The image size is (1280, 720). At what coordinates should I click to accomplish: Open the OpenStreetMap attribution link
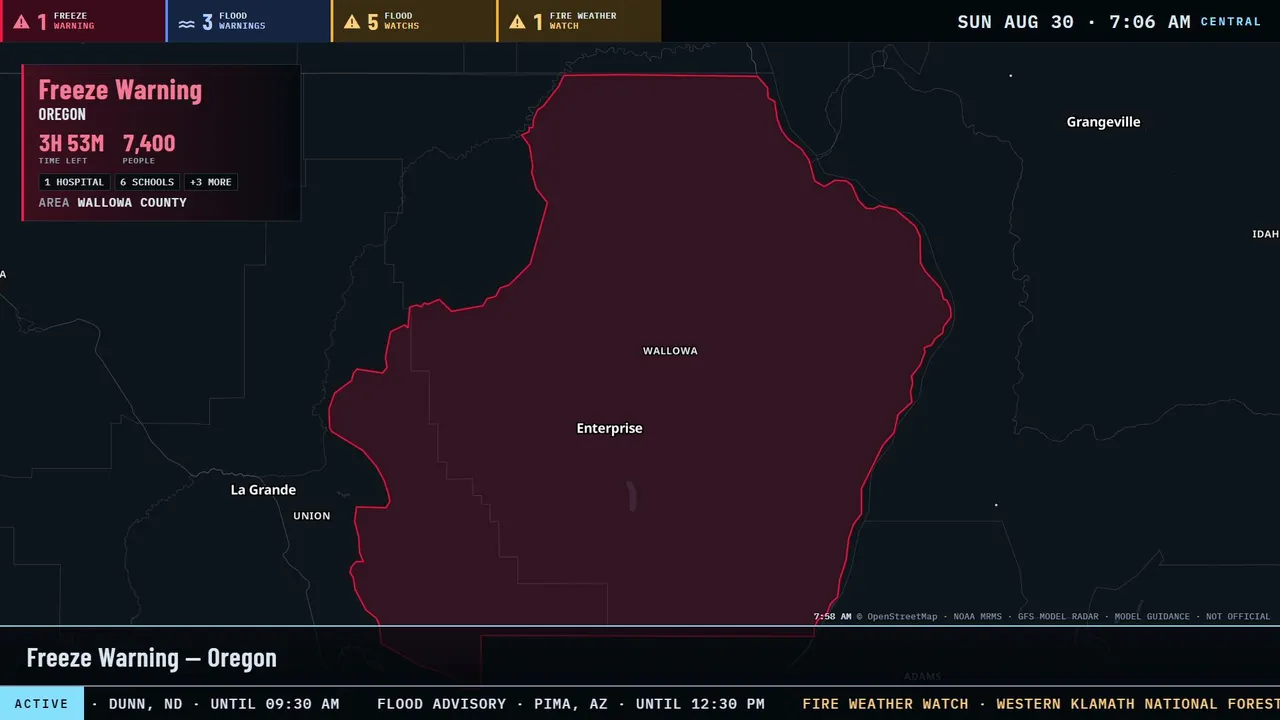897,617
